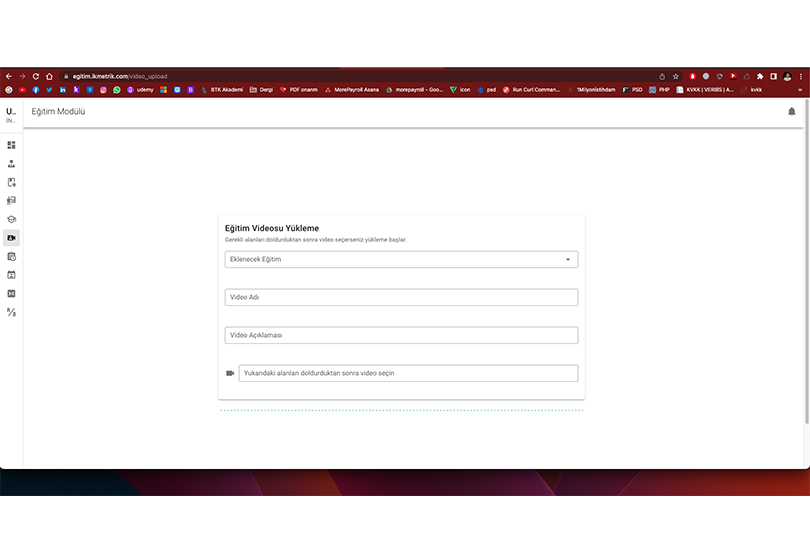Open the BTK Akademi bookmark

pyautogui.click(x=222, y=90)
